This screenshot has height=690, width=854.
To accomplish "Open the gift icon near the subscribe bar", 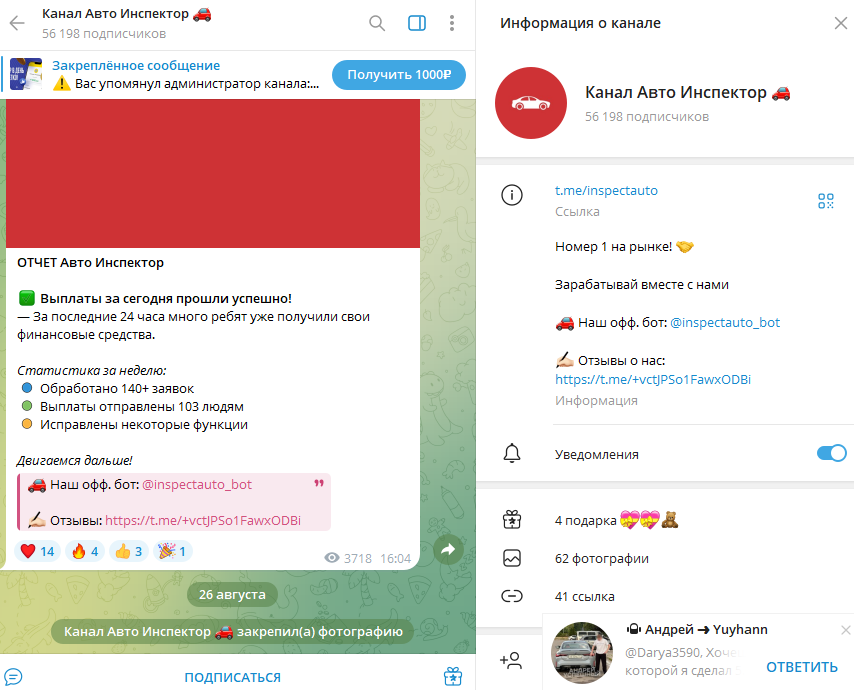I will coord(453,676).
